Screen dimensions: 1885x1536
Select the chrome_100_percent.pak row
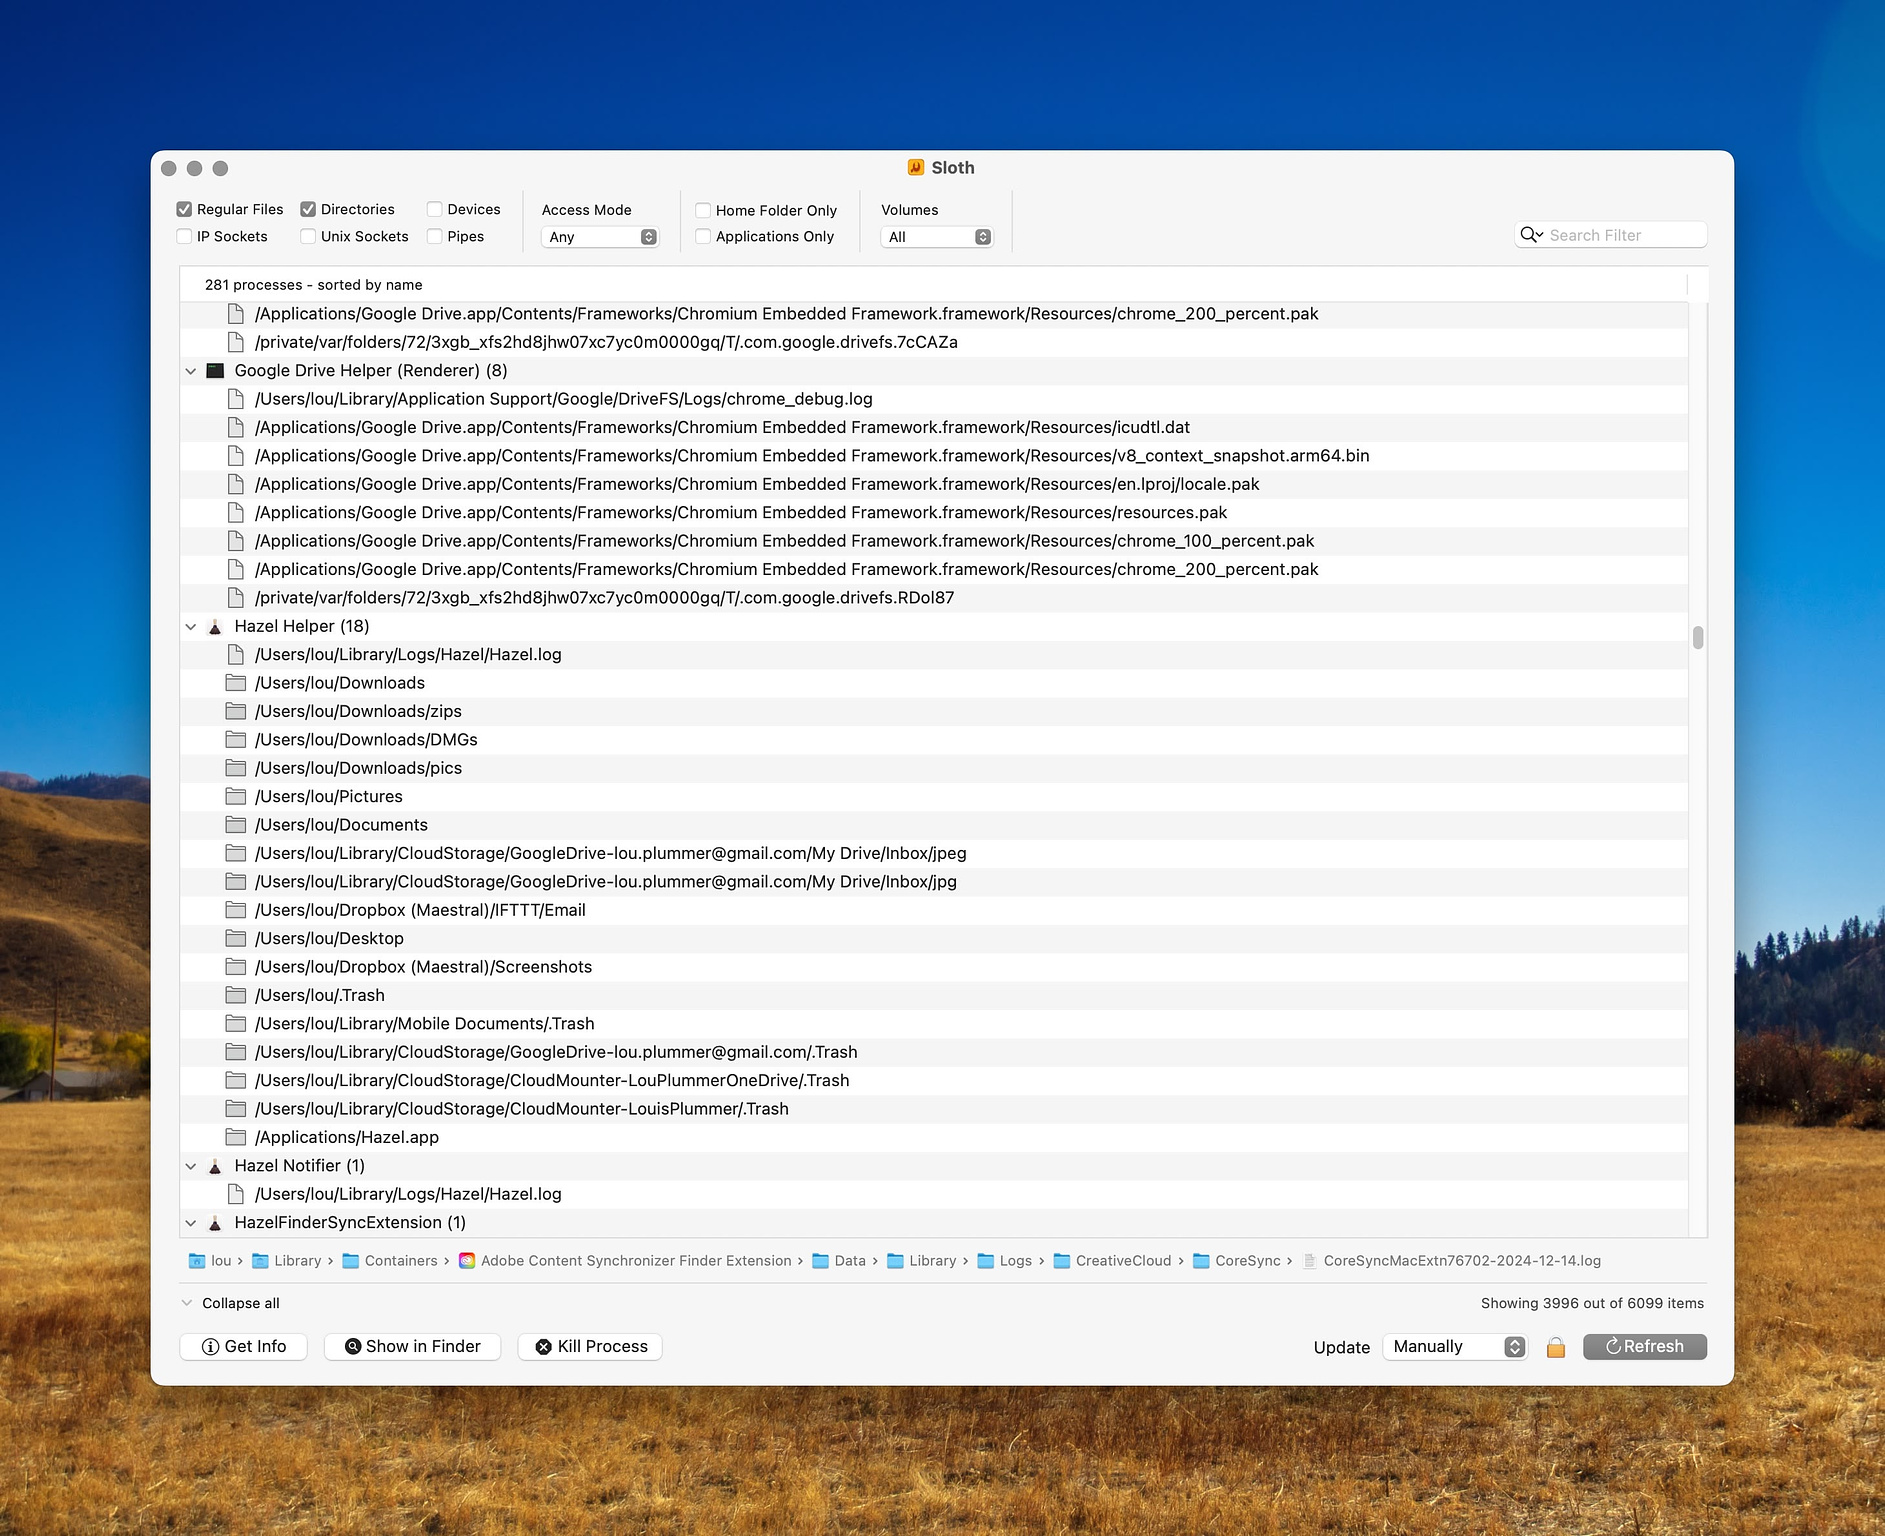point(934,541)
